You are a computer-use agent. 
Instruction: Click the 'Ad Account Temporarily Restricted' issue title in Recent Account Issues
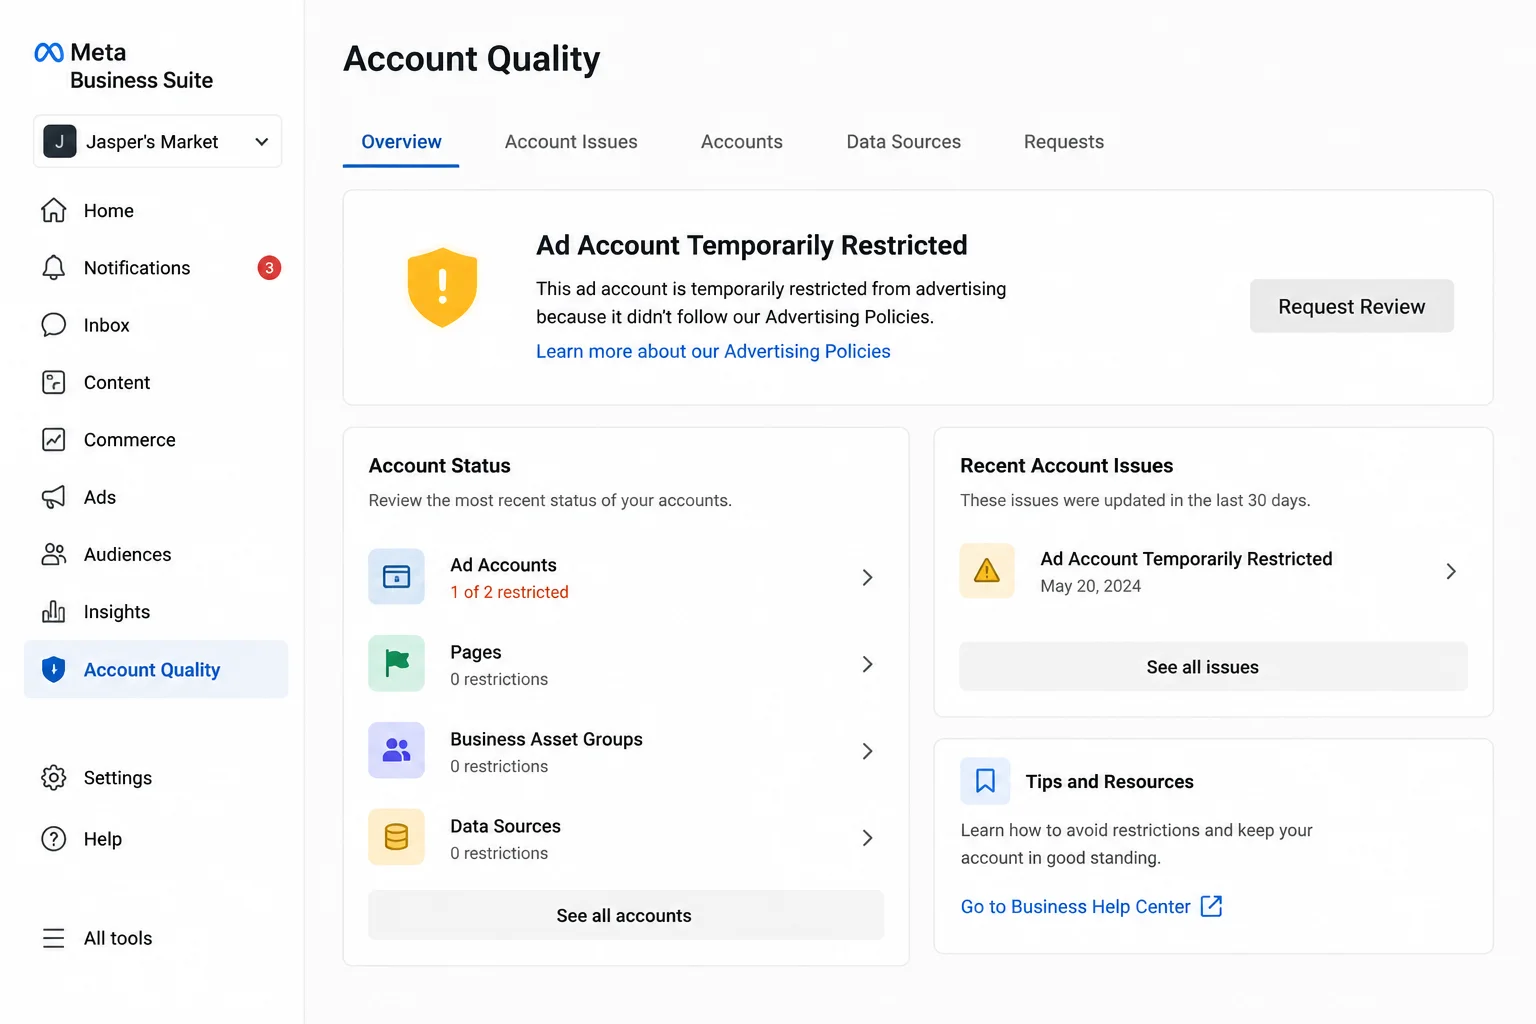[x=1186, y=559]
